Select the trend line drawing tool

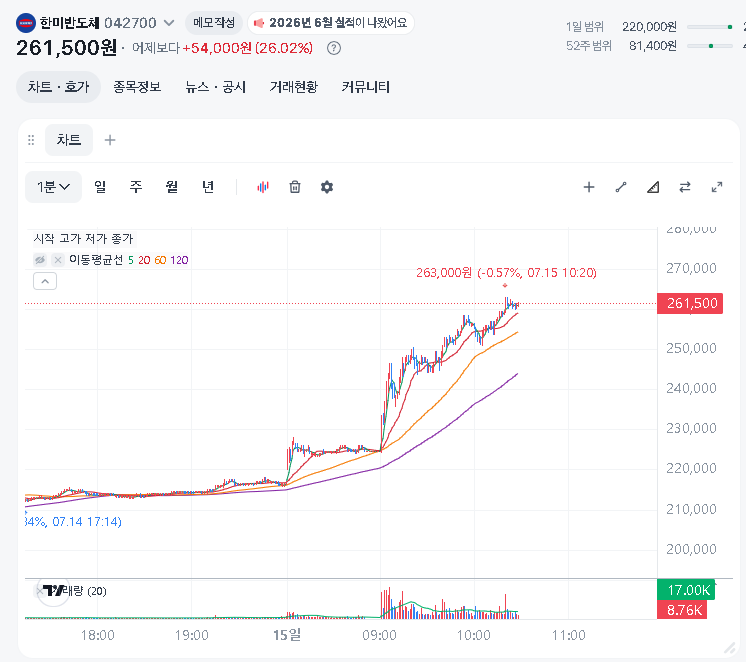[621, 187]
